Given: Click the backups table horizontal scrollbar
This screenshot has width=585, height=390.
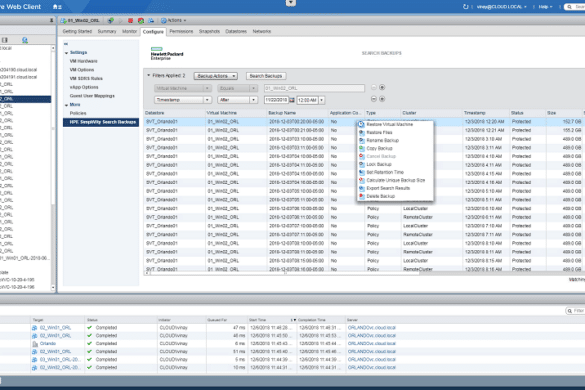Looking at the screenshot, I should (x=284, y=273).
